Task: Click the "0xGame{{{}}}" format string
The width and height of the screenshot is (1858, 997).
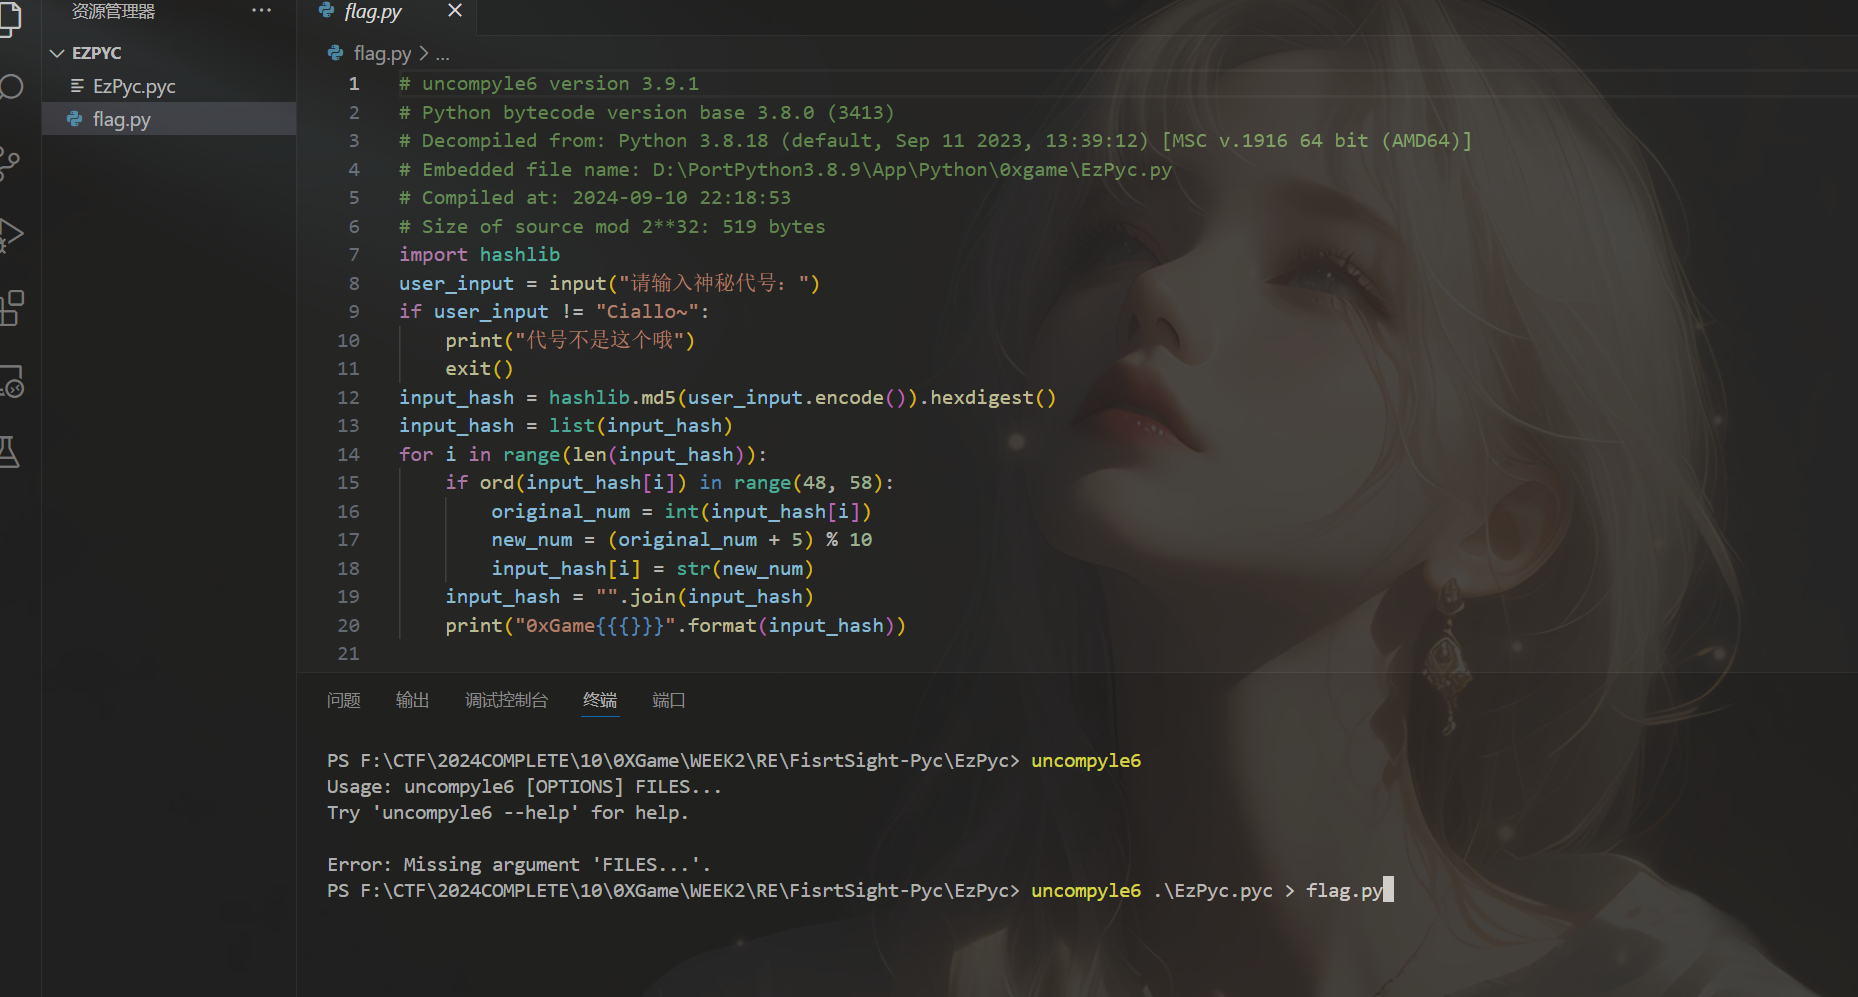Action: 595,626
